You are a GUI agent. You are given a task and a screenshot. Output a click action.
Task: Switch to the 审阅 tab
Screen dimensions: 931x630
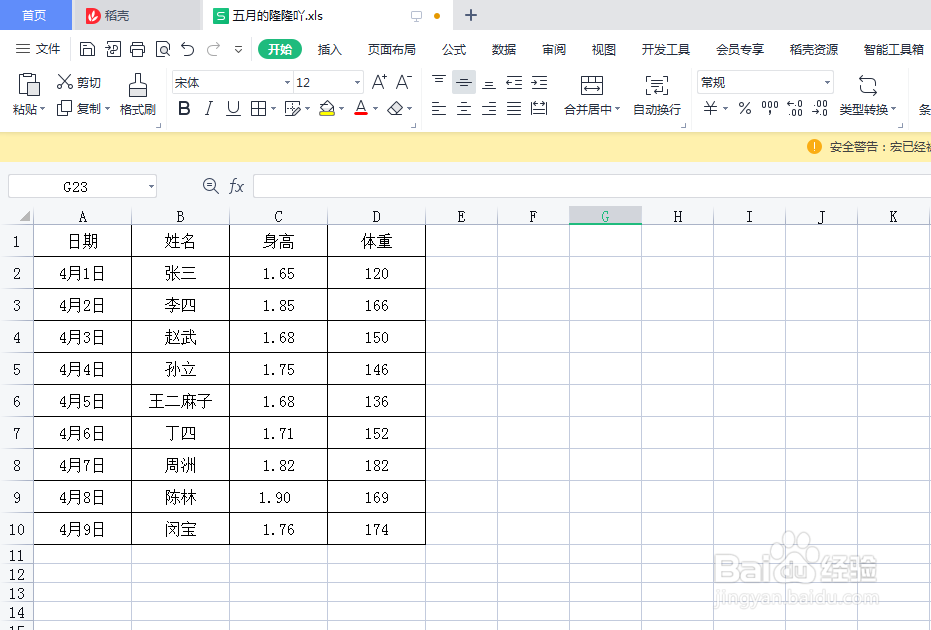[553, 49]
